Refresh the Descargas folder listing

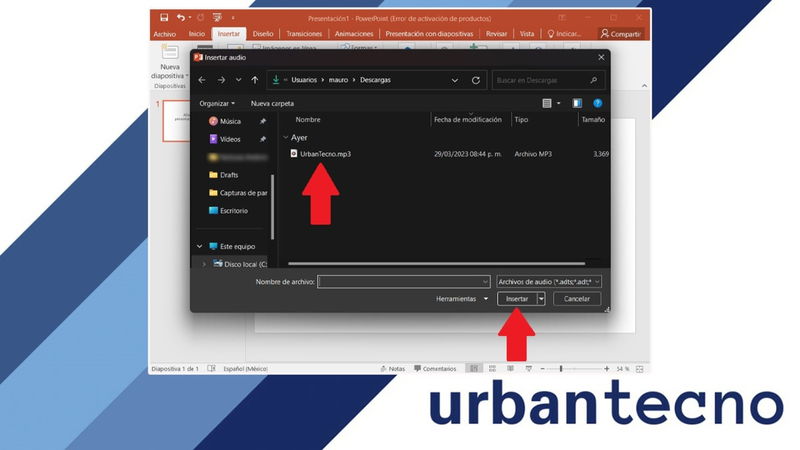[476, 80]
